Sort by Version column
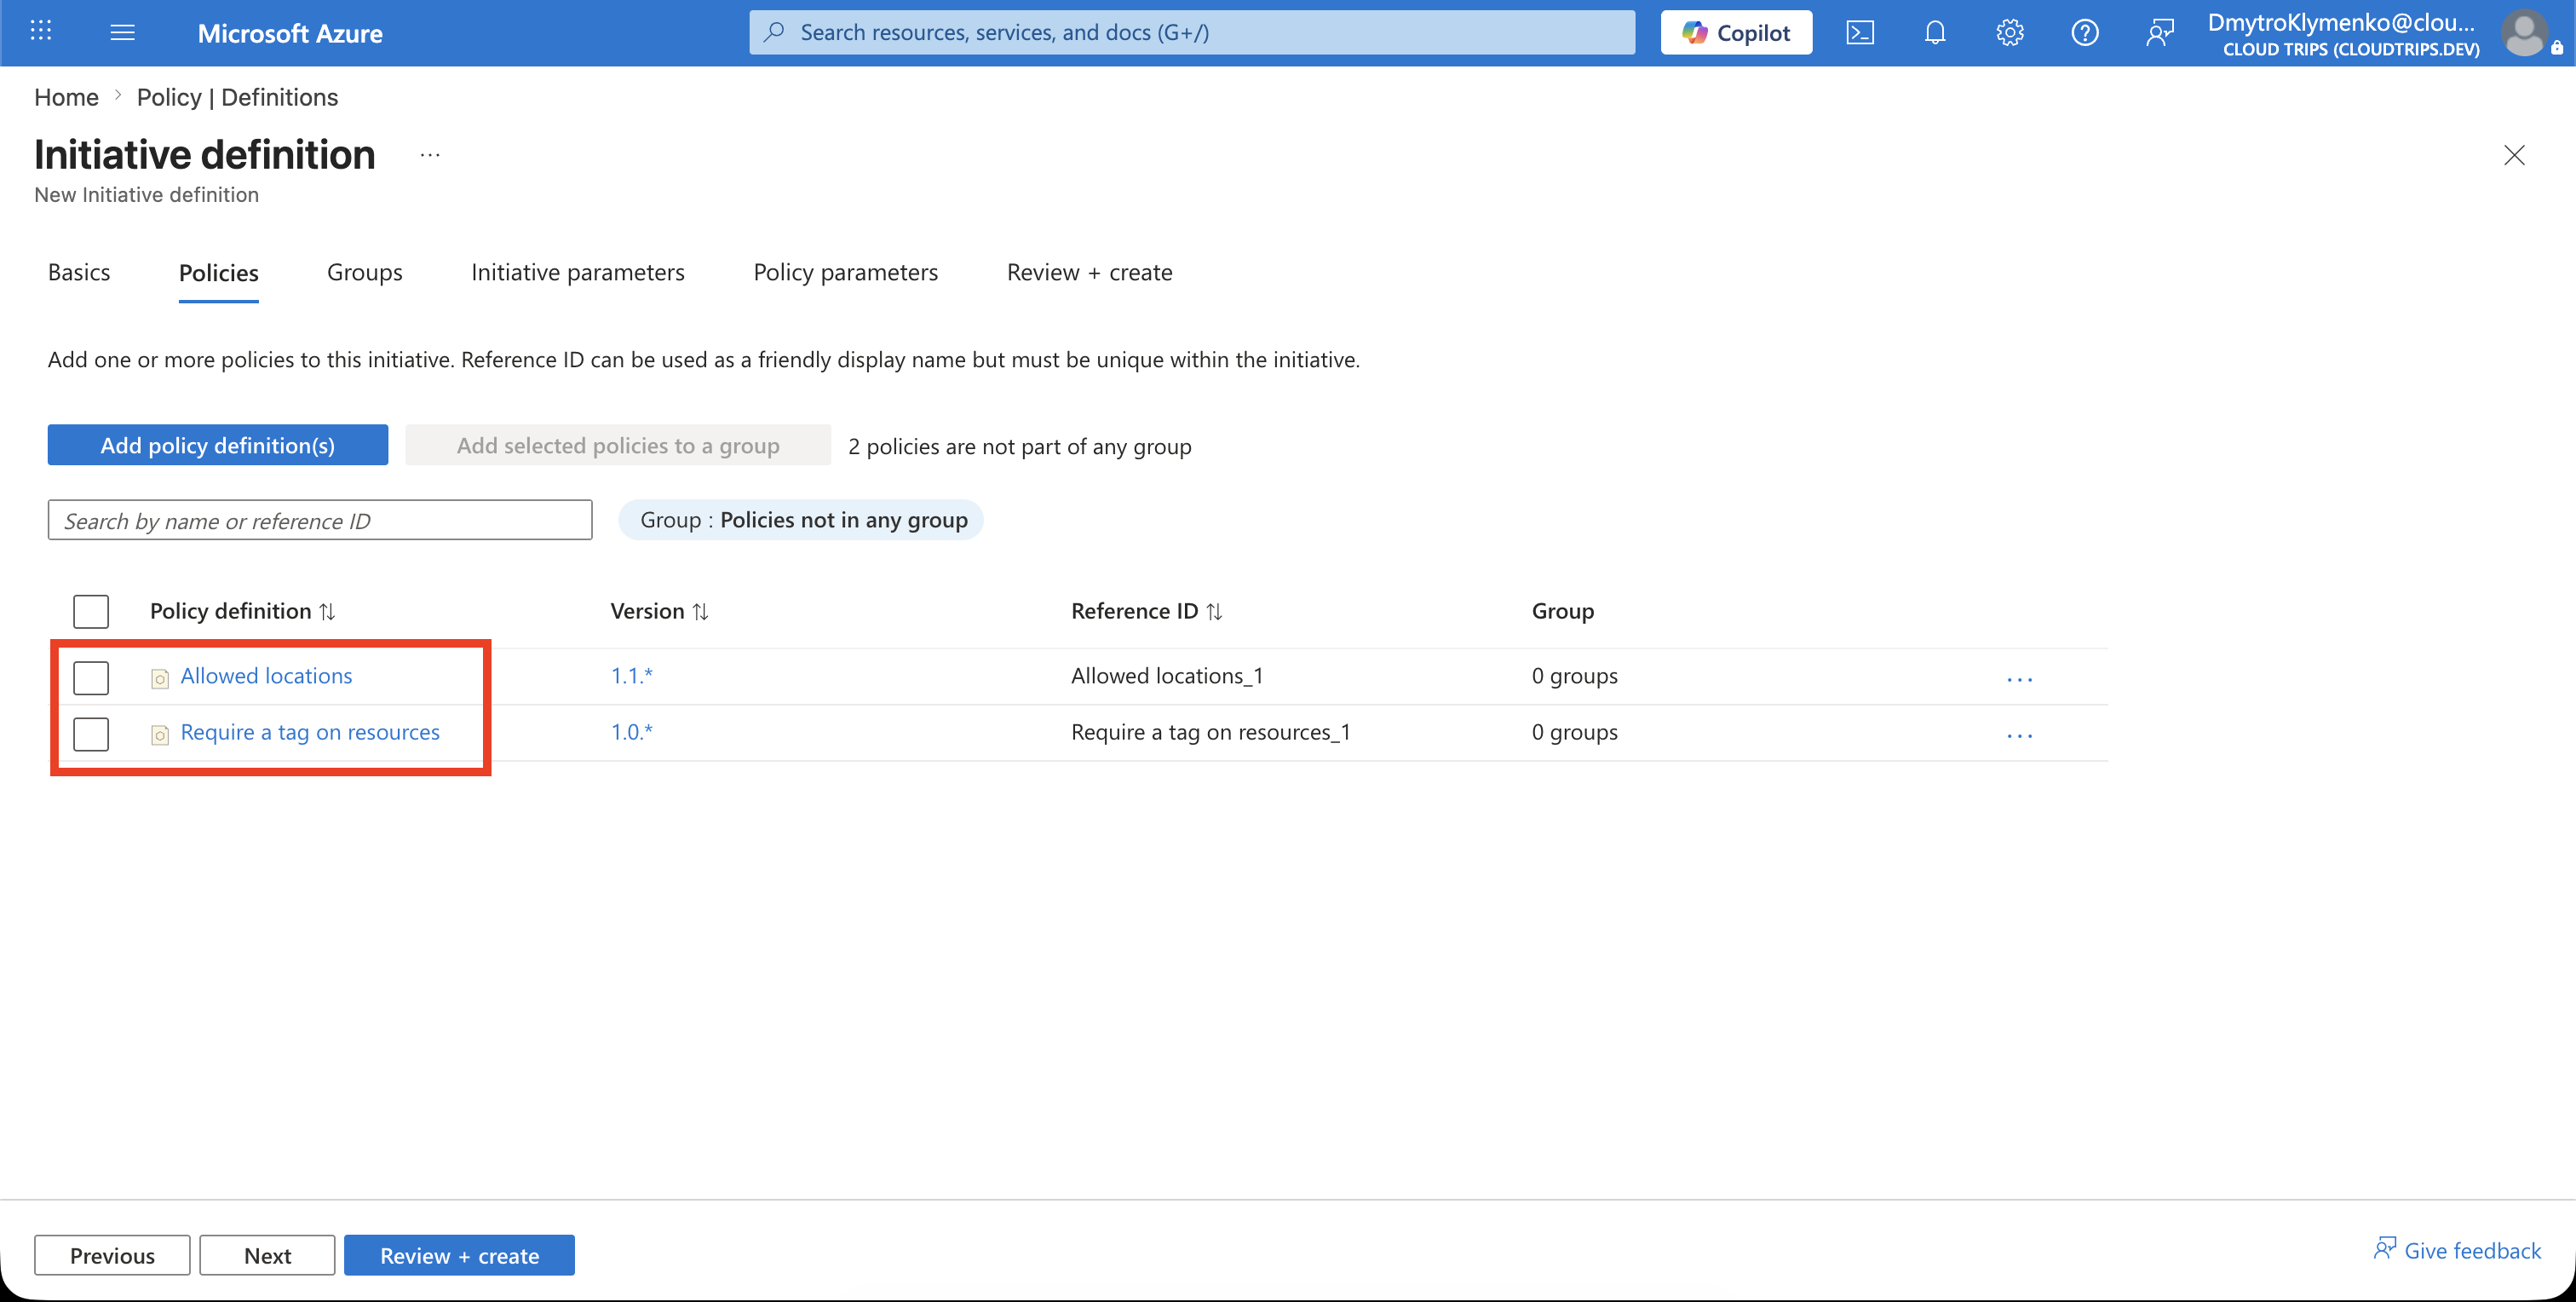2576x1302 pixels. click(x=659, y=611)
